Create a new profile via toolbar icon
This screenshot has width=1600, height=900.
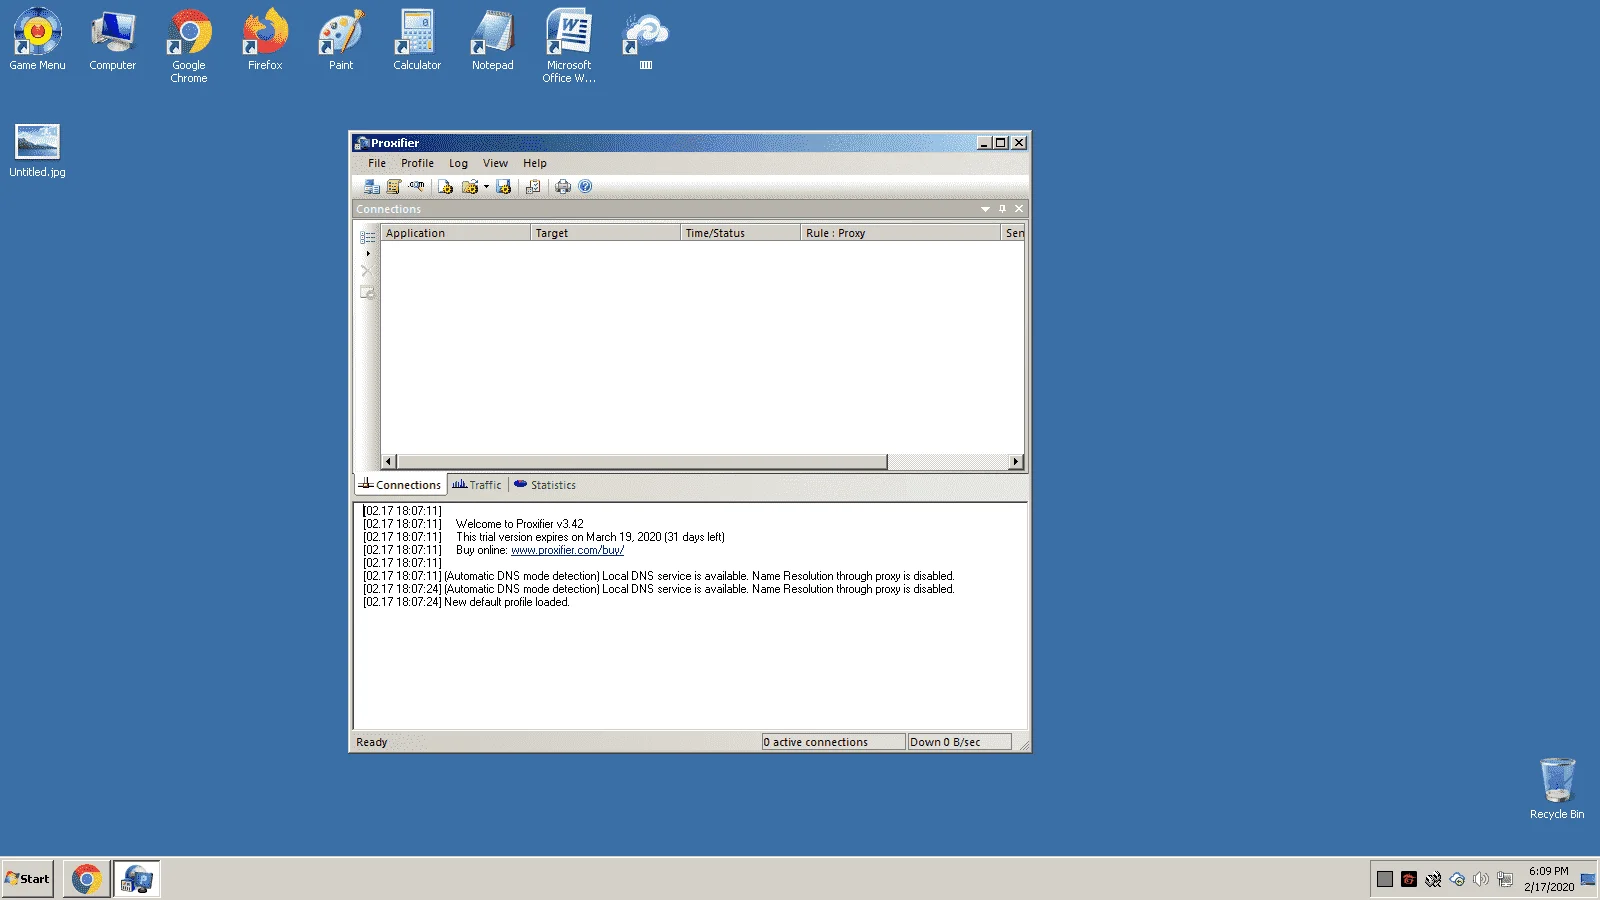(x=445, y=187)
